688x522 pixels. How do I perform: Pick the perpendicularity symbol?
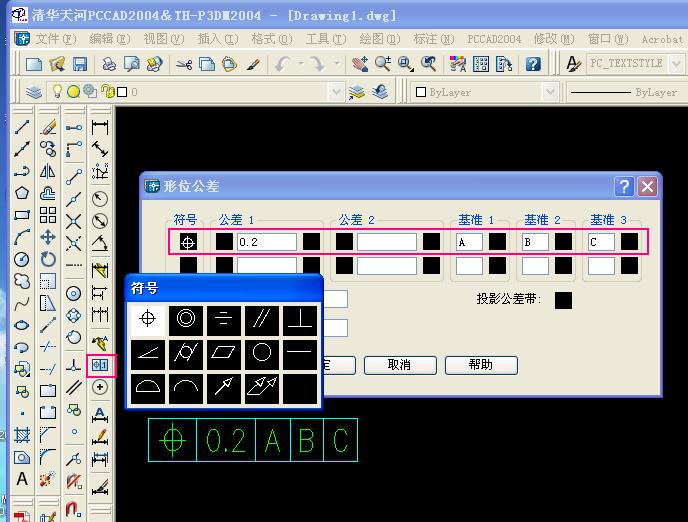300,319
